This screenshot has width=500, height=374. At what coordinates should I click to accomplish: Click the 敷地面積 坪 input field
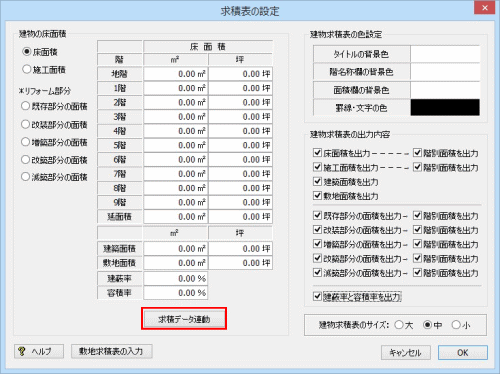(x=240, y=263)
